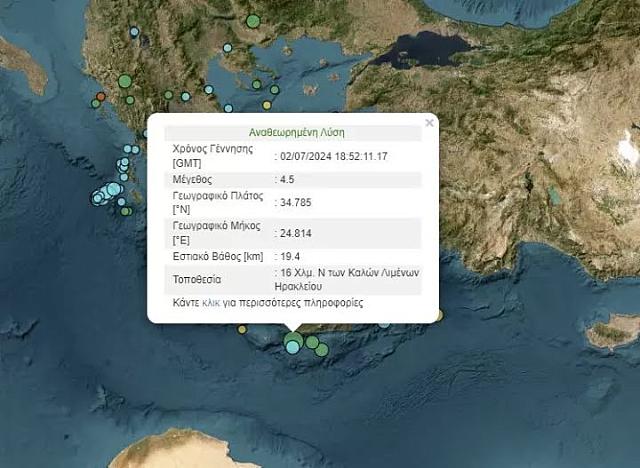Select the largest light blue marker in the Ionian cluster

click(114, 189)
